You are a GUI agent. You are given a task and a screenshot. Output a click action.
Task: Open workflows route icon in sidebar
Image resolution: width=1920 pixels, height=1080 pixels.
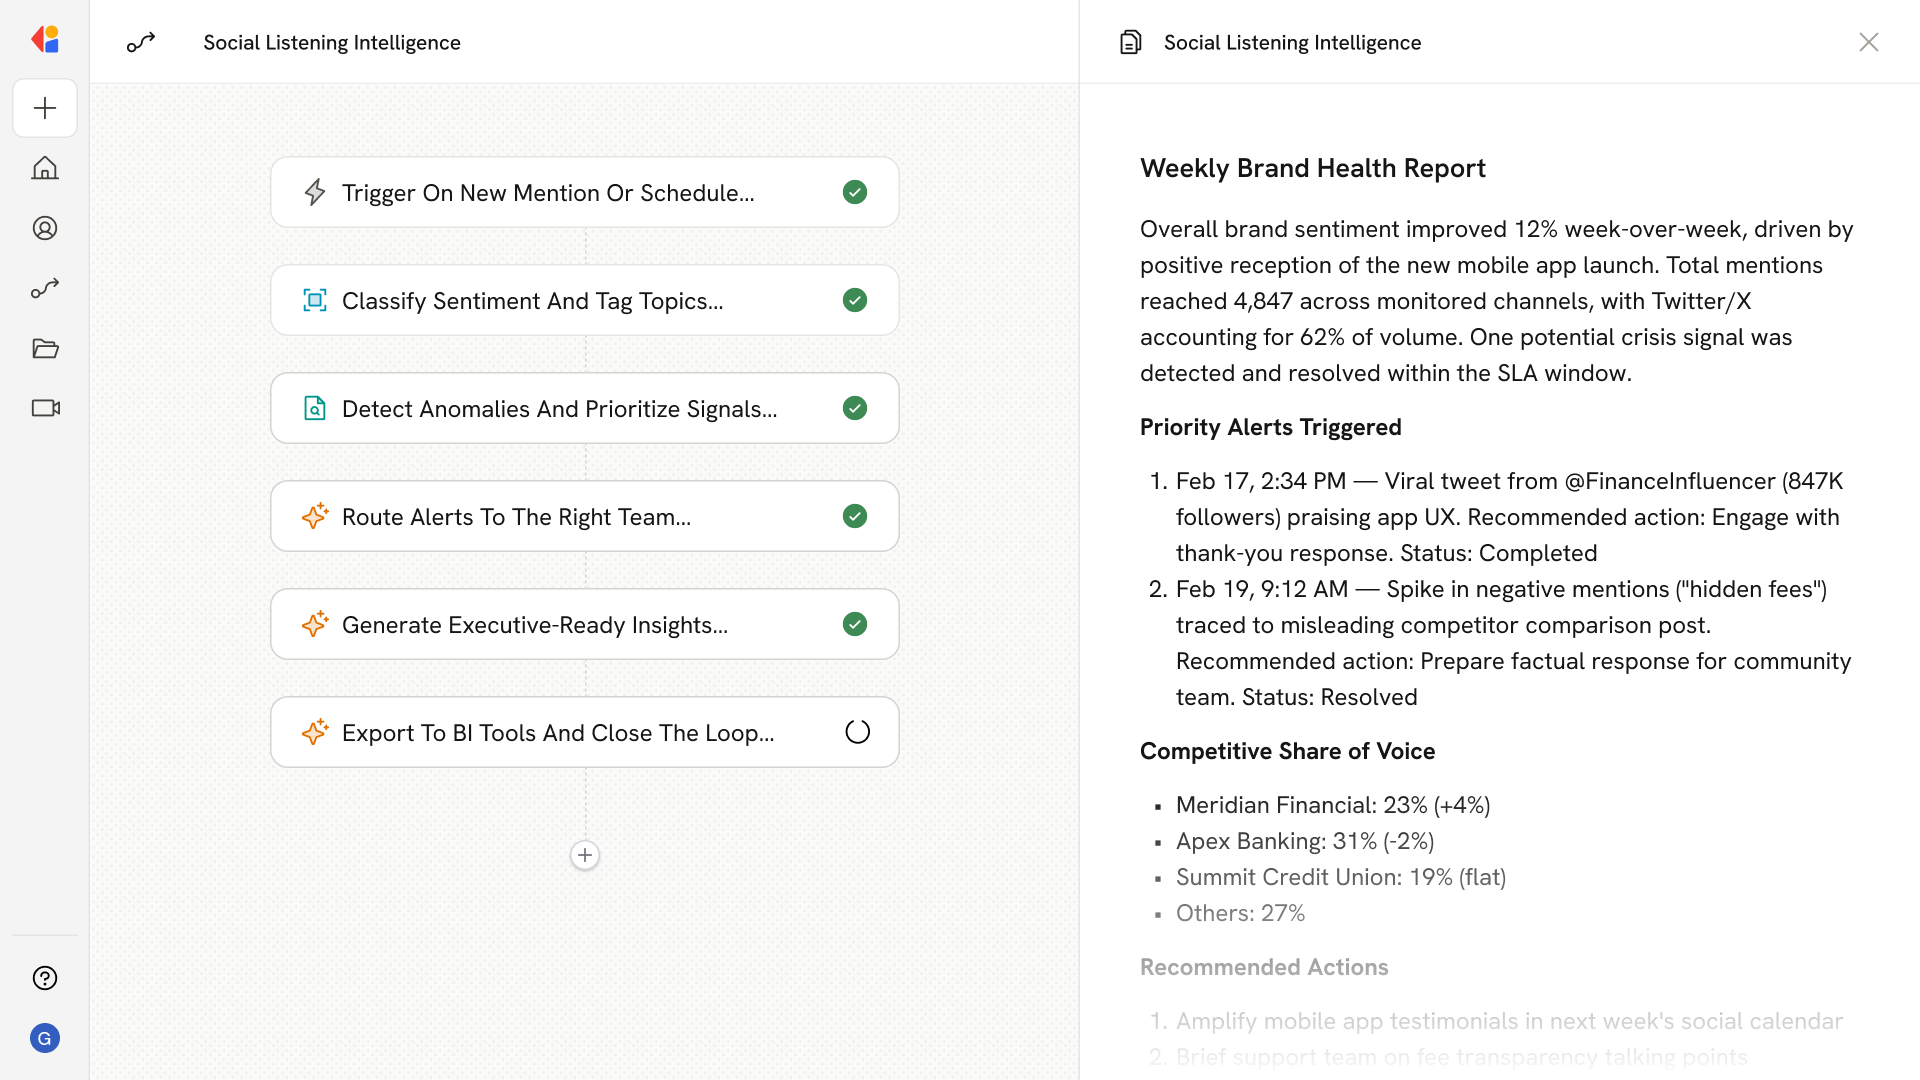45,288
